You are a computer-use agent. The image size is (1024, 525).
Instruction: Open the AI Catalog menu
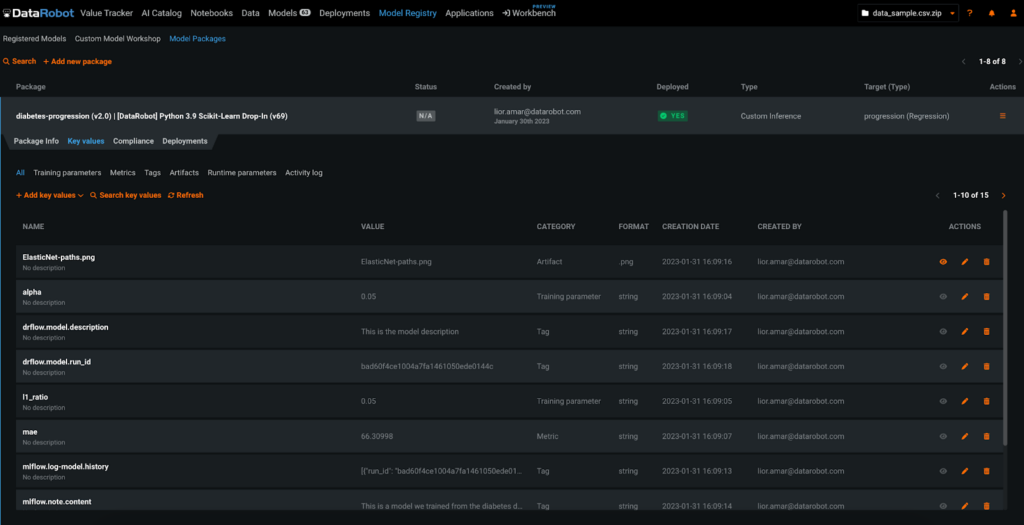click(161, 13)
